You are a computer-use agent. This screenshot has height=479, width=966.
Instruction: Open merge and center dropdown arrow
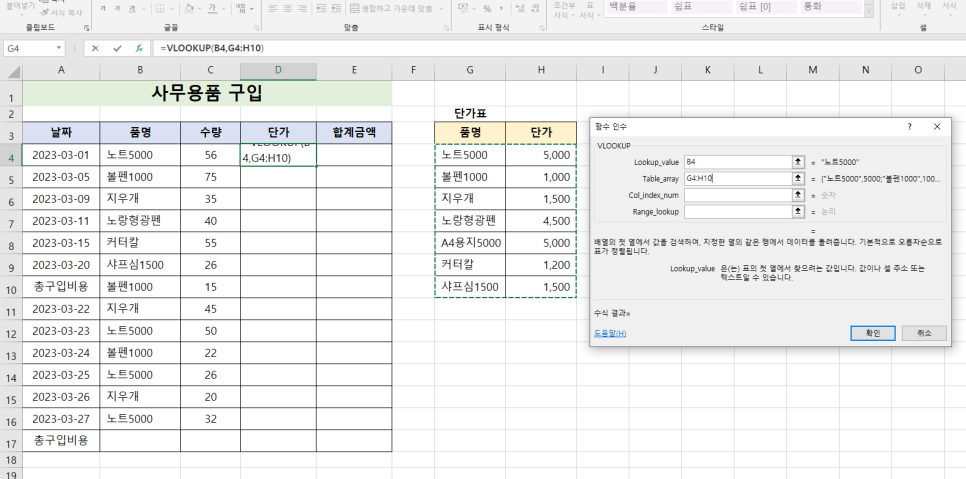point(441,9)
